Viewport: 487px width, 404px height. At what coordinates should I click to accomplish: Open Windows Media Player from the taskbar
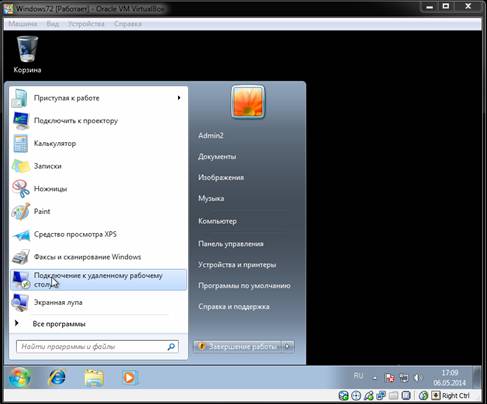coord(129,378)
